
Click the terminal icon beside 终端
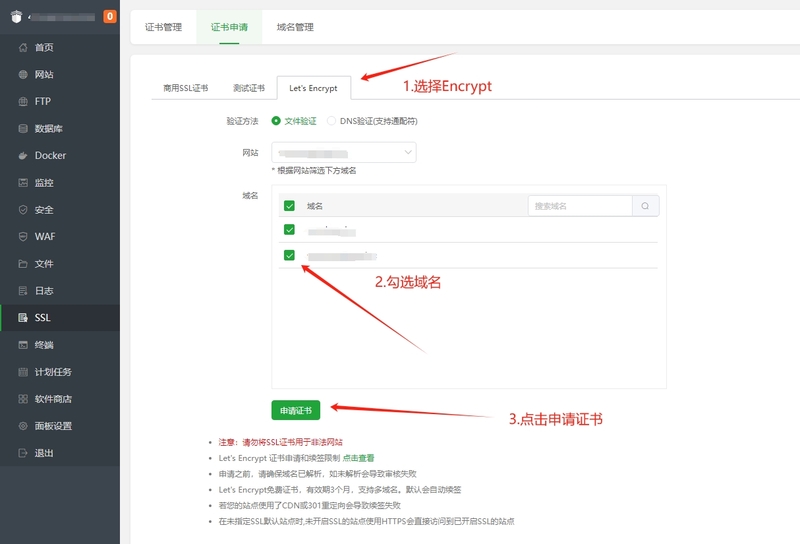pyautogui.click(x=23, y=345)
